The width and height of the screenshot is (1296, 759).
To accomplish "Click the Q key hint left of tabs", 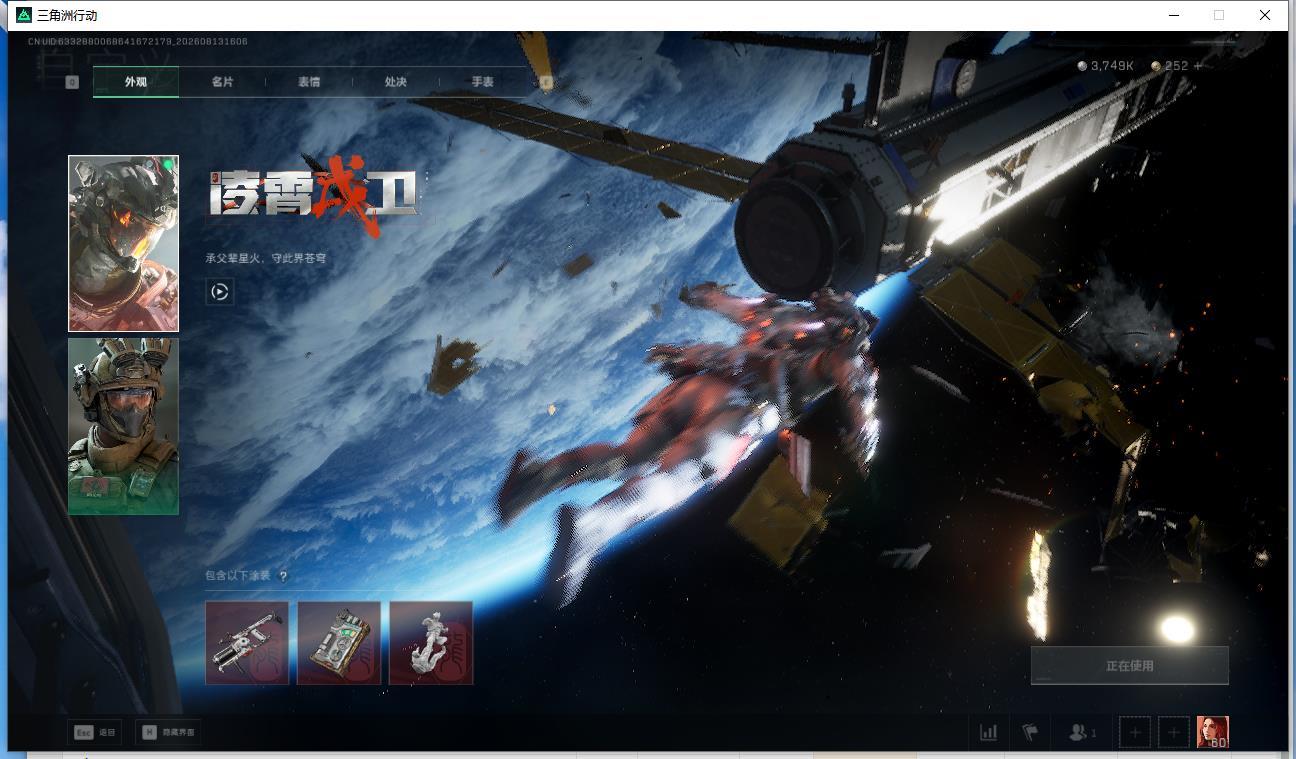I will [x=72, y=82].
